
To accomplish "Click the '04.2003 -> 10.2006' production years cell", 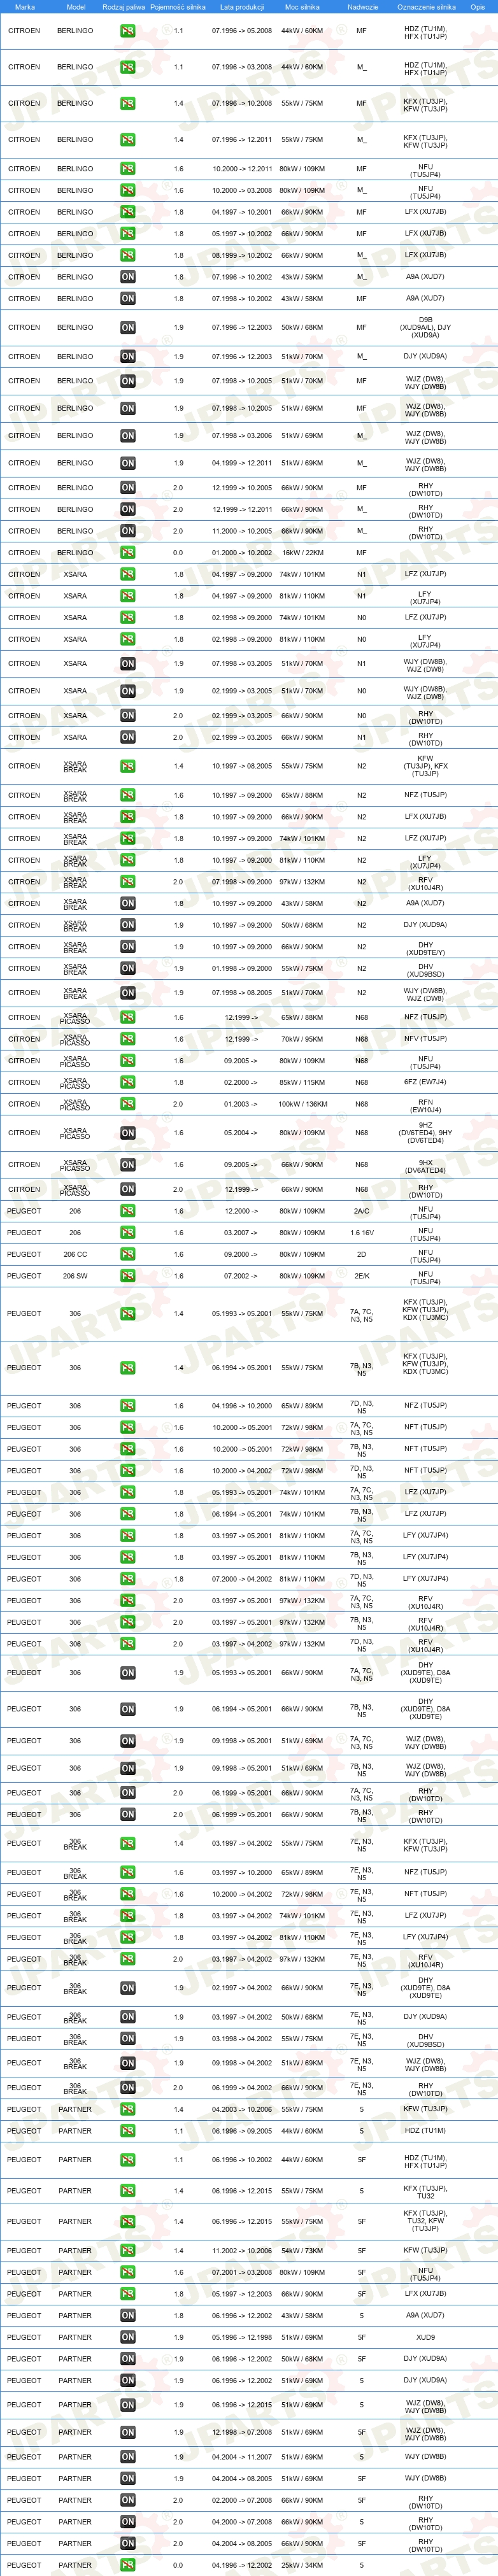I will click(x=242, y=2109).
